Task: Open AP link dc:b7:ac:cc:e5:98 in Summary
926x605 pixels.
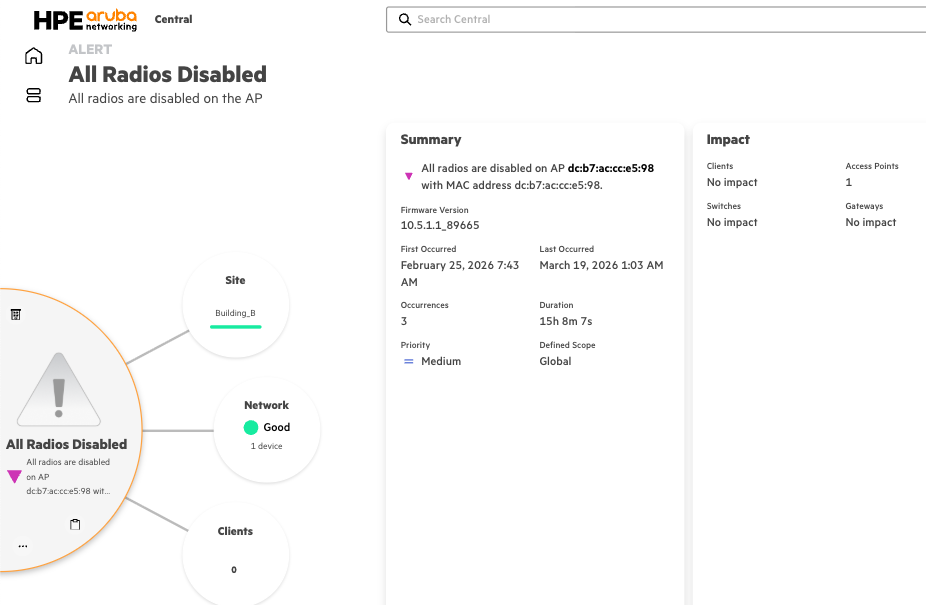Action: [x=611, y=168]
